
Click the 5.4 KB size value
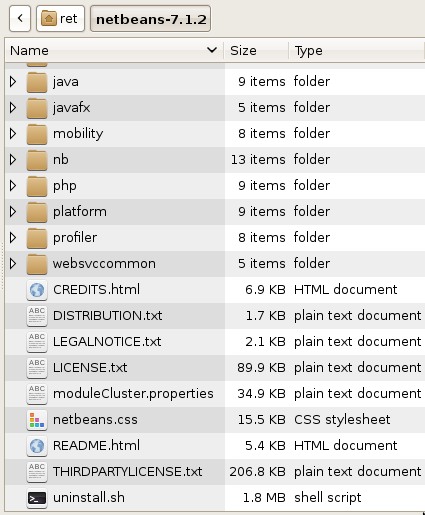point(265,445)
